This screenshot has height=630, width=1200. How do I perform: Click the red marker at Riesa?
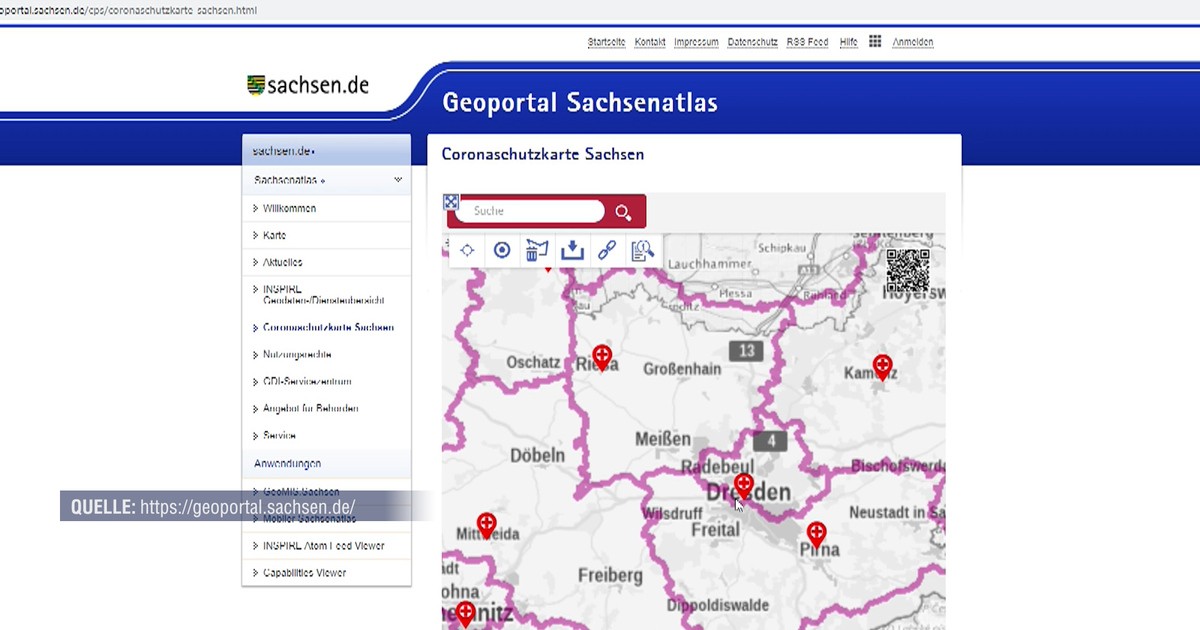(x=602, y=355)
